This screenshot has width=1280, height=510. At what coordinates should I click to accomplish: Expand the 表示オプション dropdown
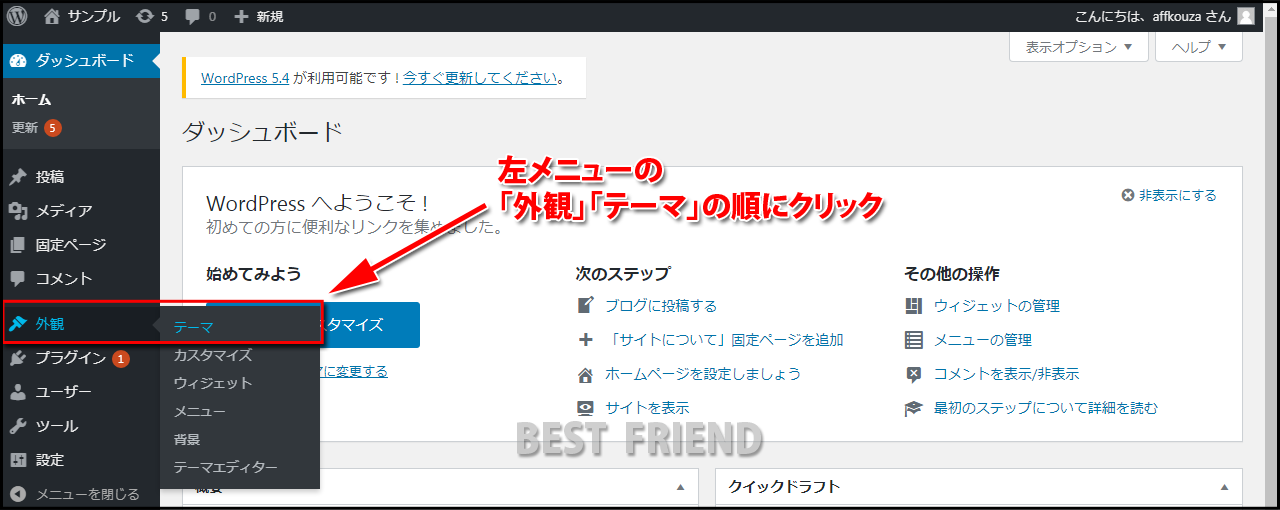click(x=1078, y=46)
